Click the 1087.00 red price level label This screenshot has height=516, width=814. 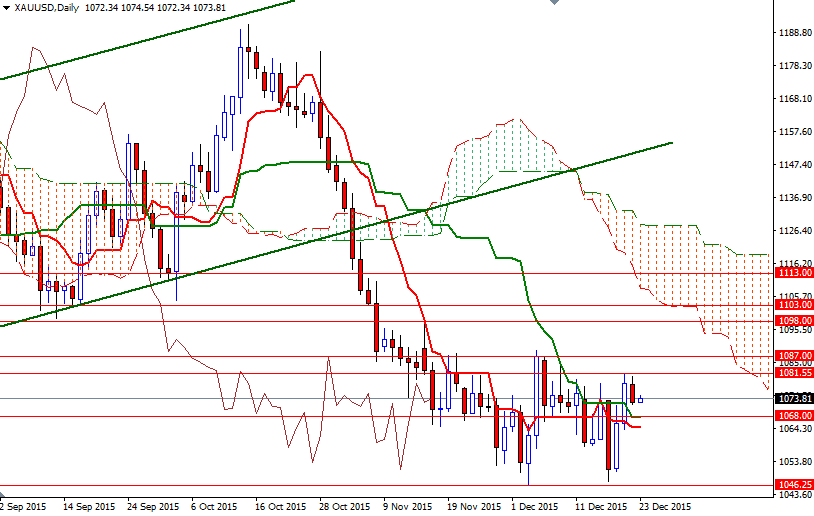(x=793, y=356)
